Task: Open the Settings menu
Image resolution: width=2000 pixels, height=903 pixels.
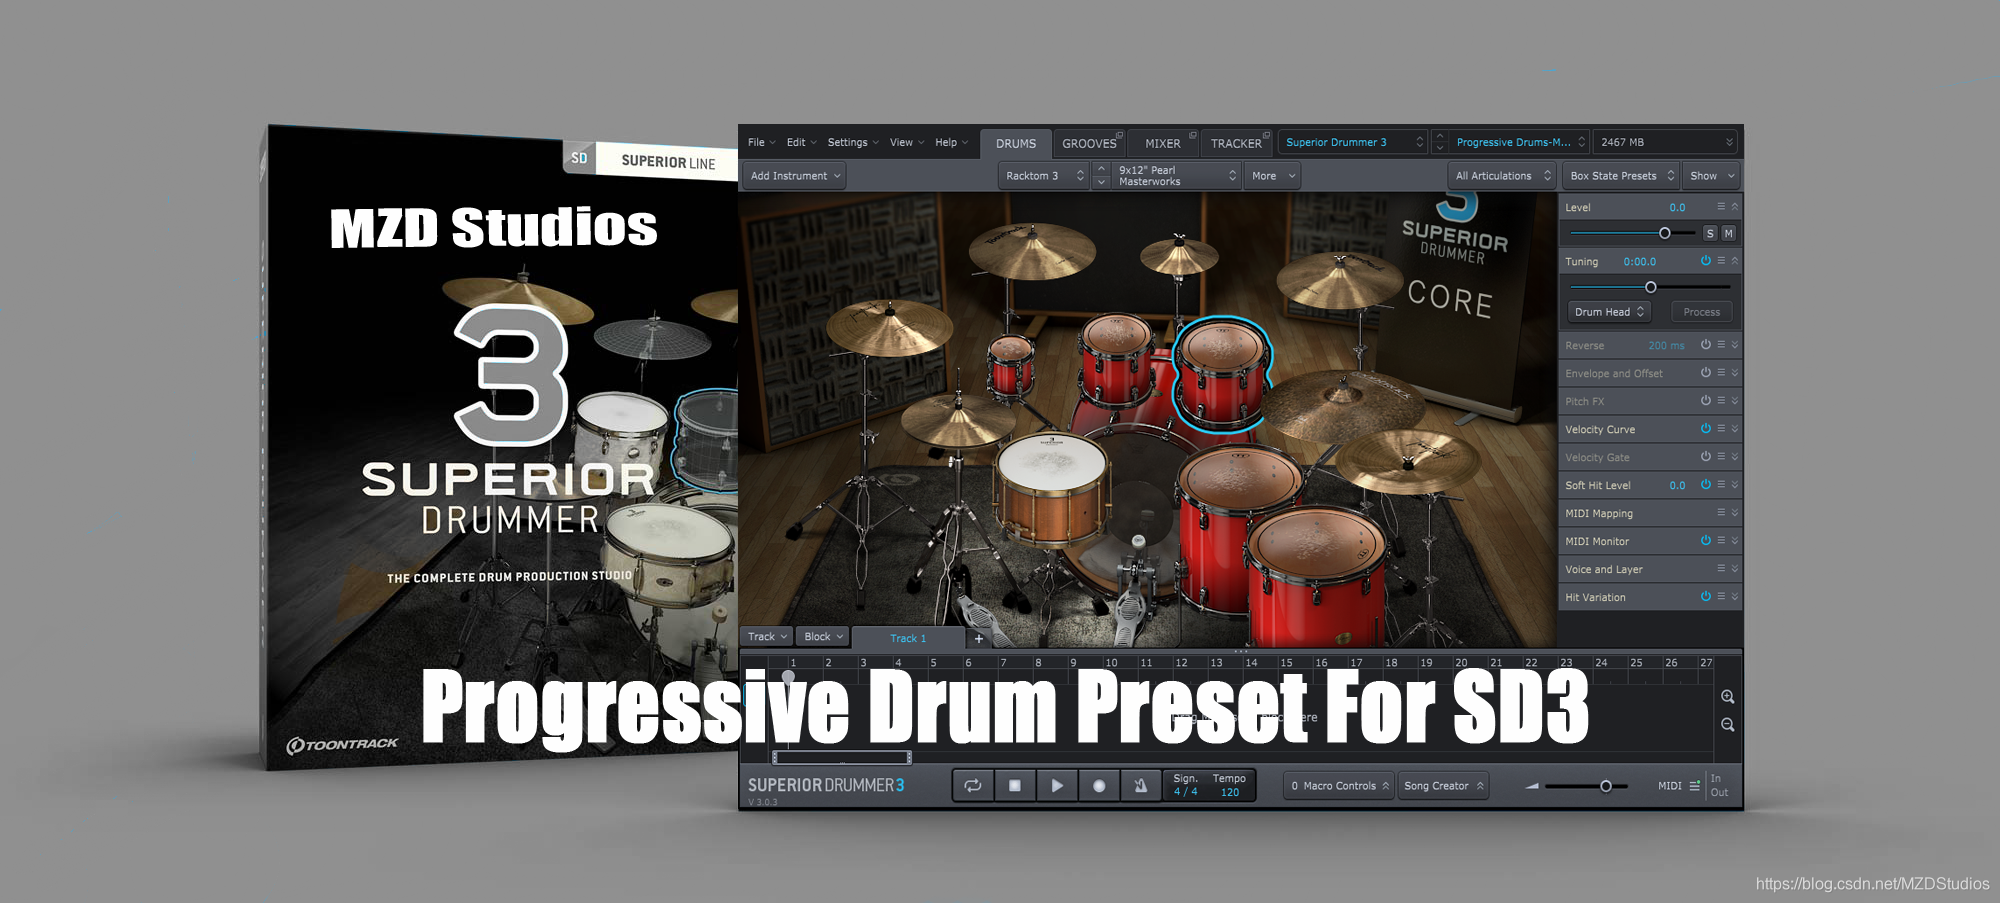Action: [x=853, y=142]
